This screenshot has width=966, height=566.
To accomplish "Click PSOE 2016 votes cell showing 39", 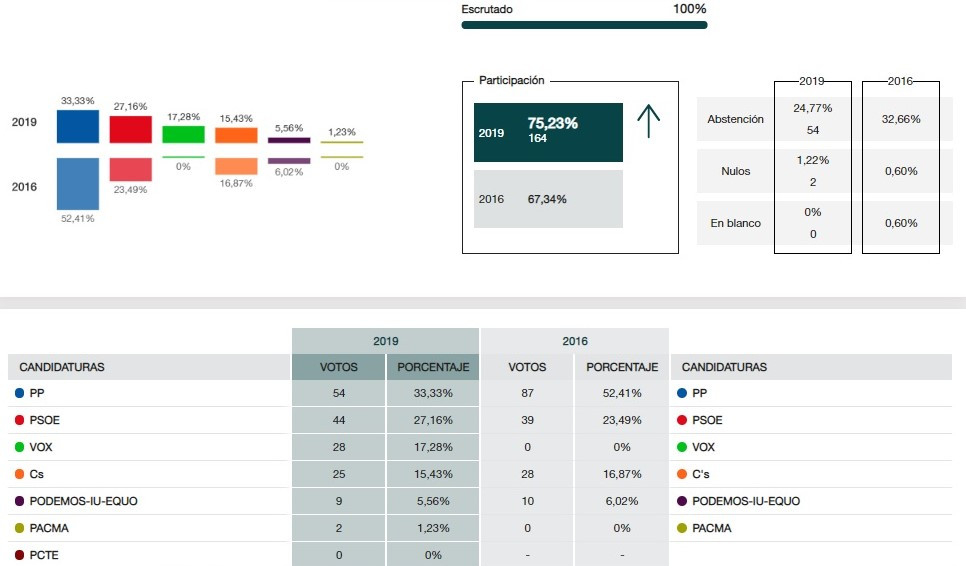I will pyautogui.click(x=527, y=420).
